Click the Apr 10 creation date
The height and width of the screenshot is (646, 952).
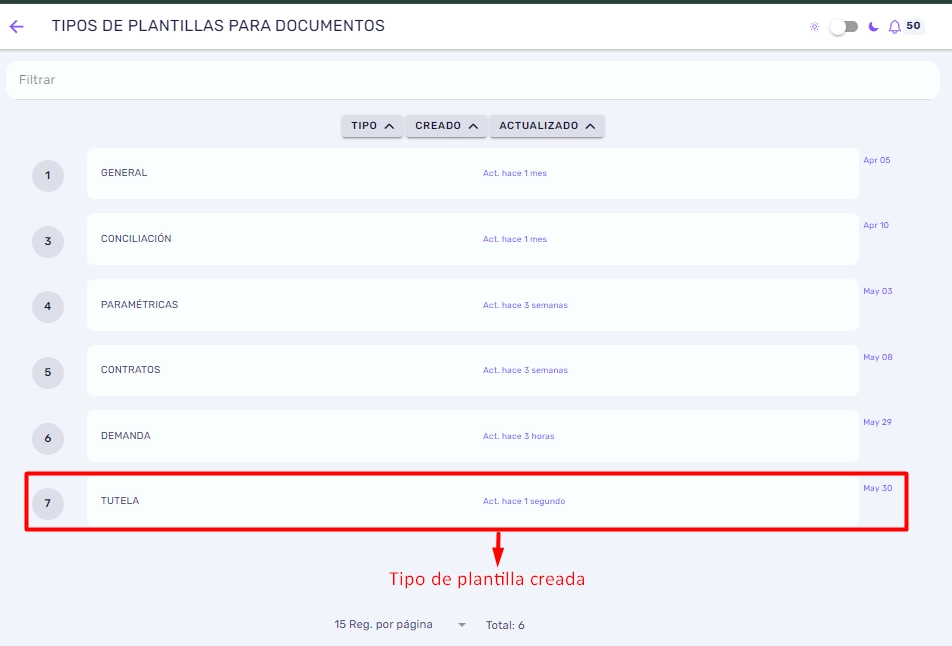[x=876, y=225]
